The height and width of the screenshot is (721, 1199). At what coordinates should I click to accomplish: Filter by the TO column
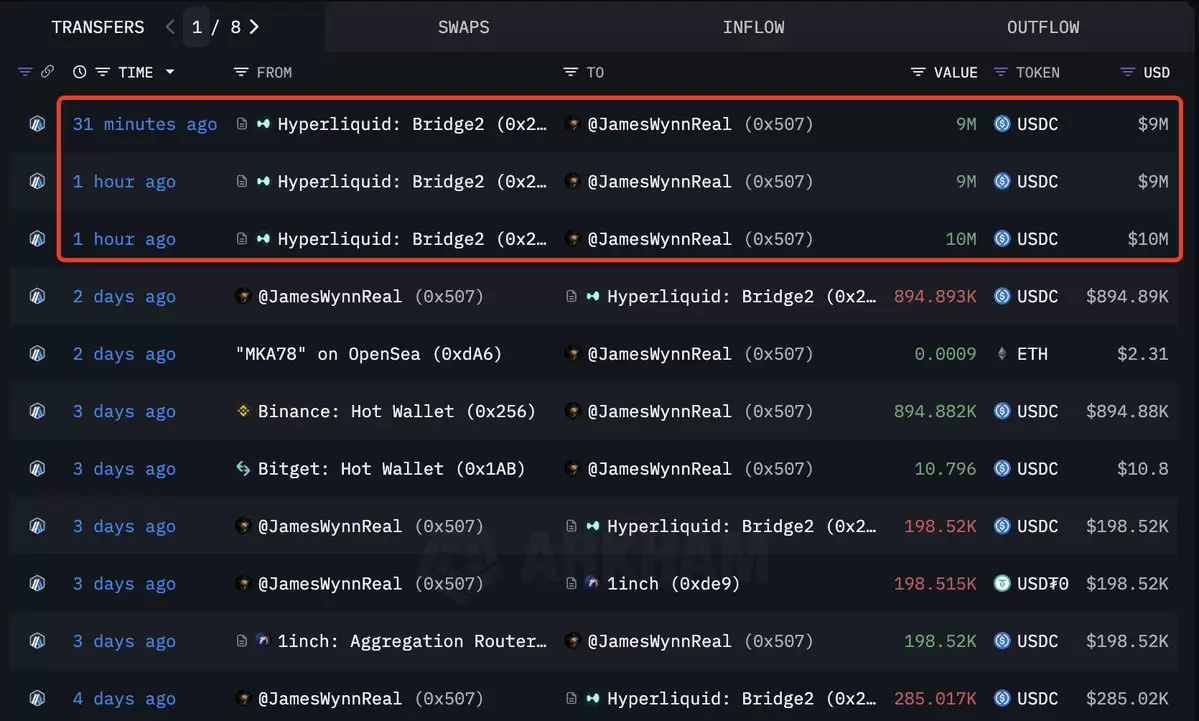570,72
